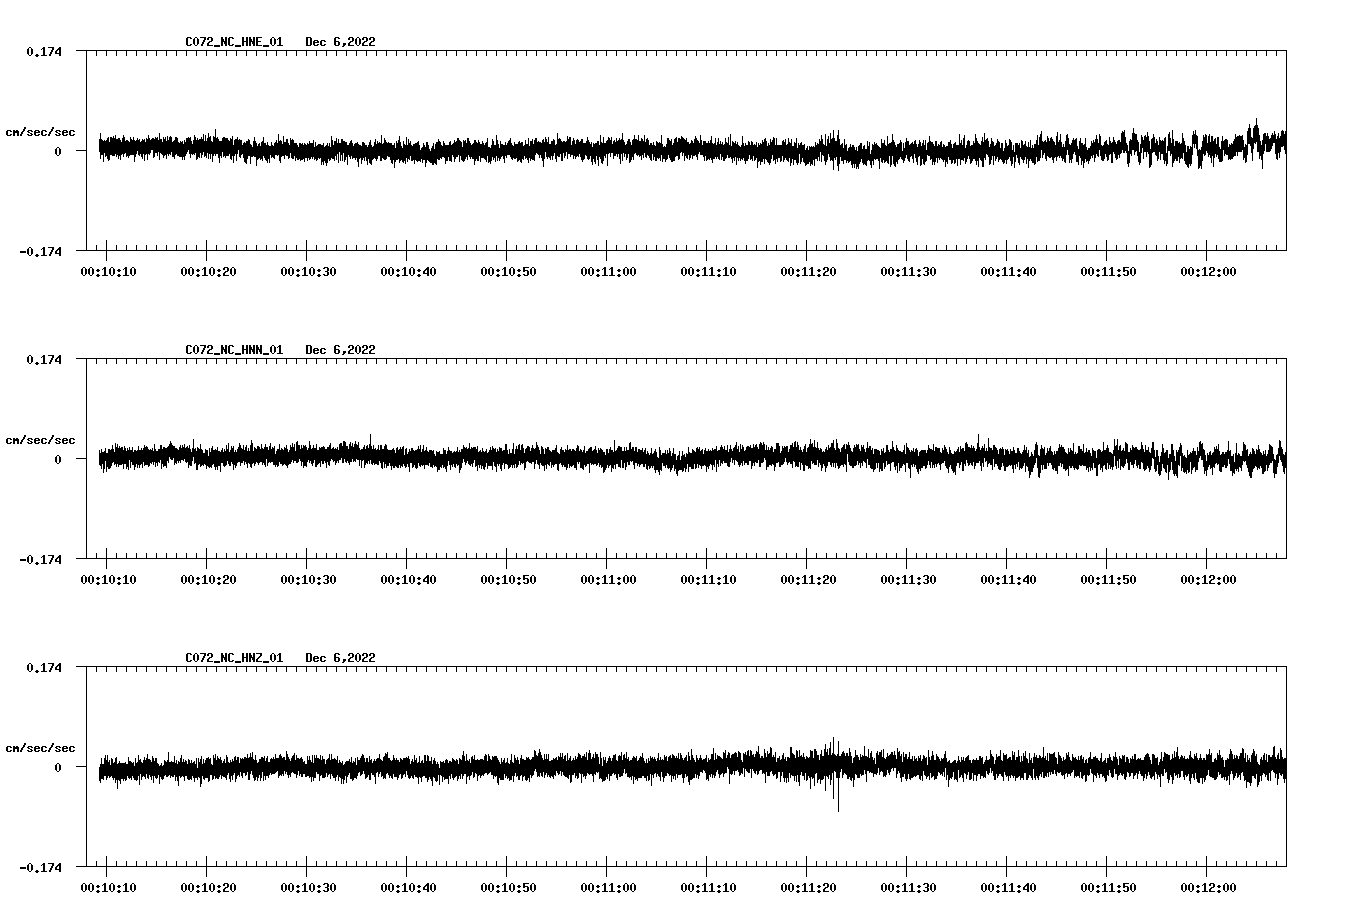Screen dimensions: 1358x924
Task: Select the Dec 6,2022 date on top plot
Action: (x=341, y=42)
